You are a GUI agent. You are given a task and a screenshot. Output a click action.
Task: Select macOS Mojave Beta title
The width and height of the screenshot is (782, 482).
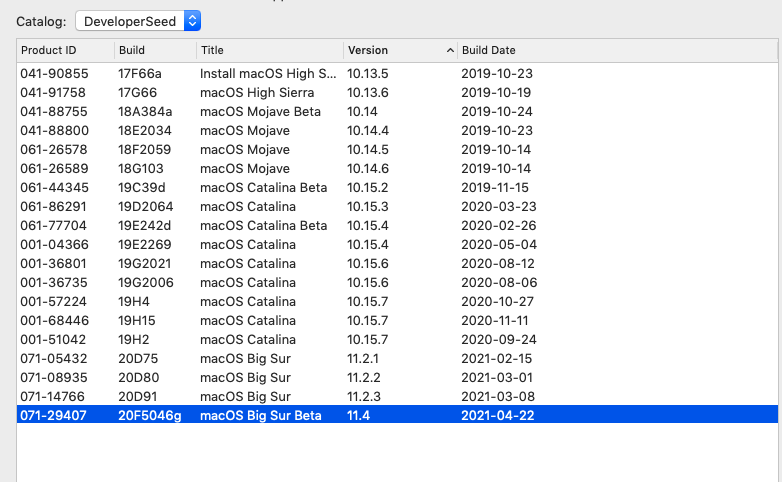(260, 112)
